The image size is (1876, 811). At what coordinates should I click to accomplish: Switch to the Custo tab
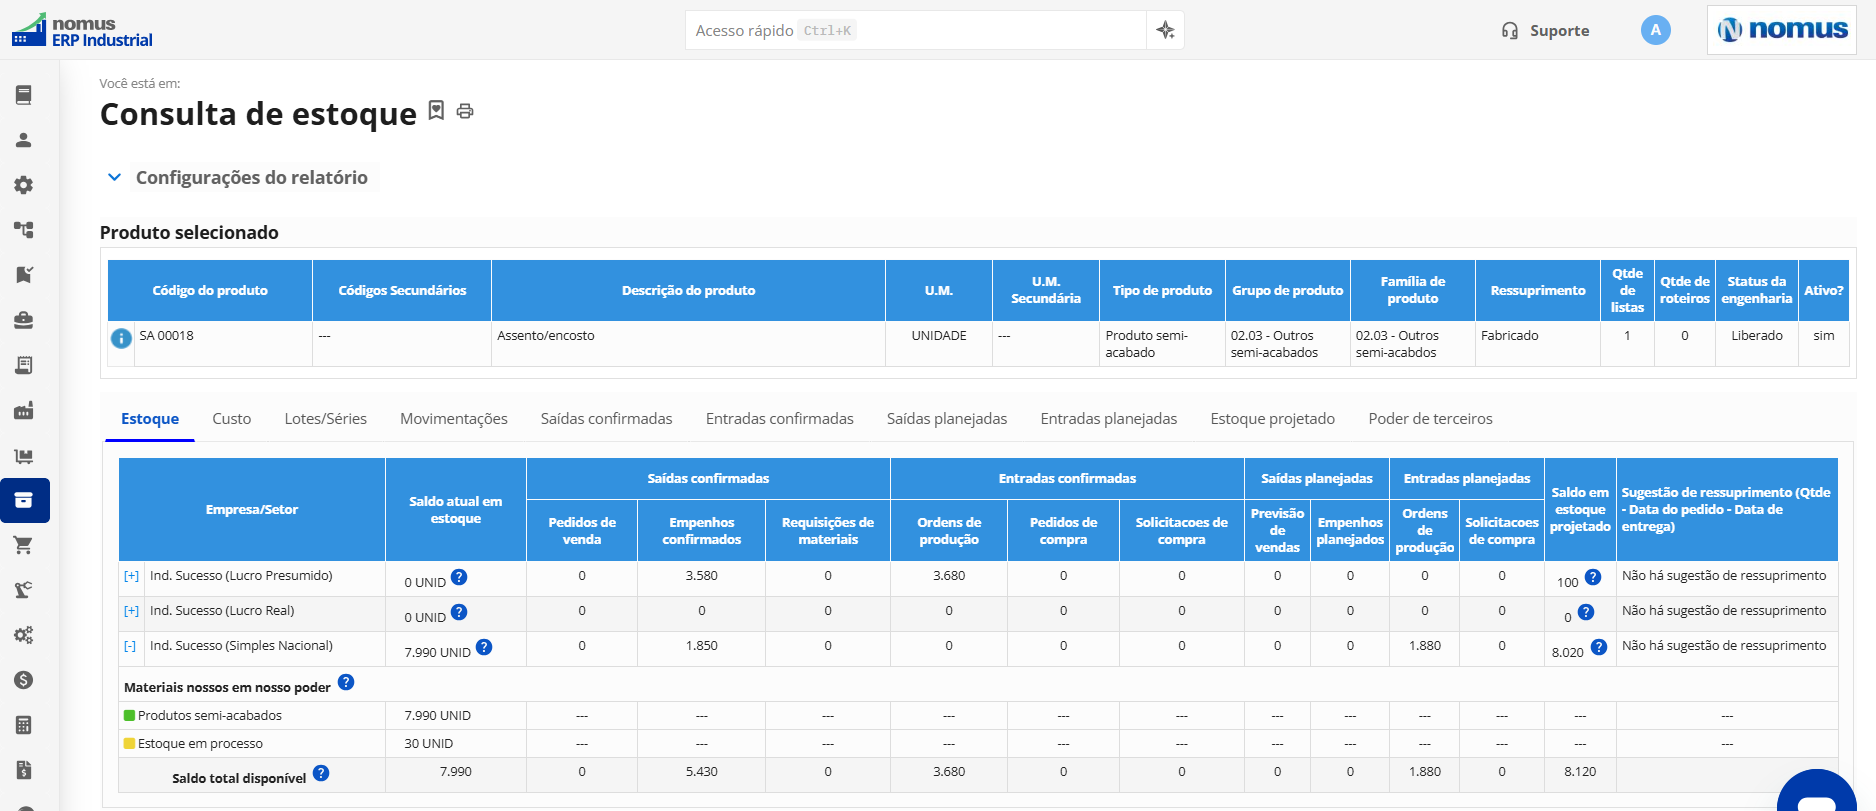232,419
